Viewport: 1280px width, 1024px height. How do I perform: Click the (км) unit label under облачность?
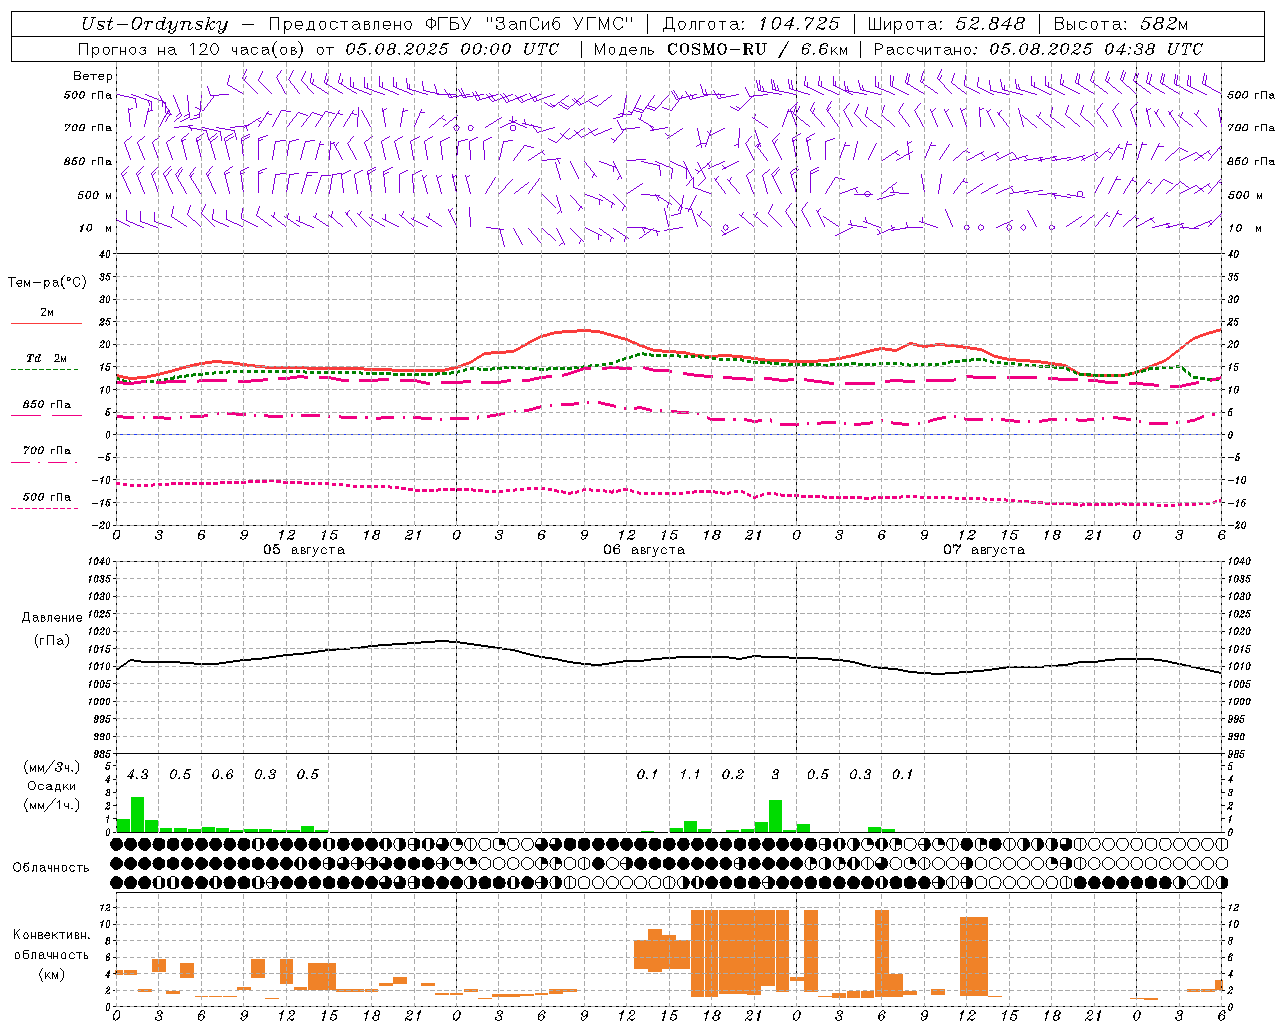click(51, 974)
